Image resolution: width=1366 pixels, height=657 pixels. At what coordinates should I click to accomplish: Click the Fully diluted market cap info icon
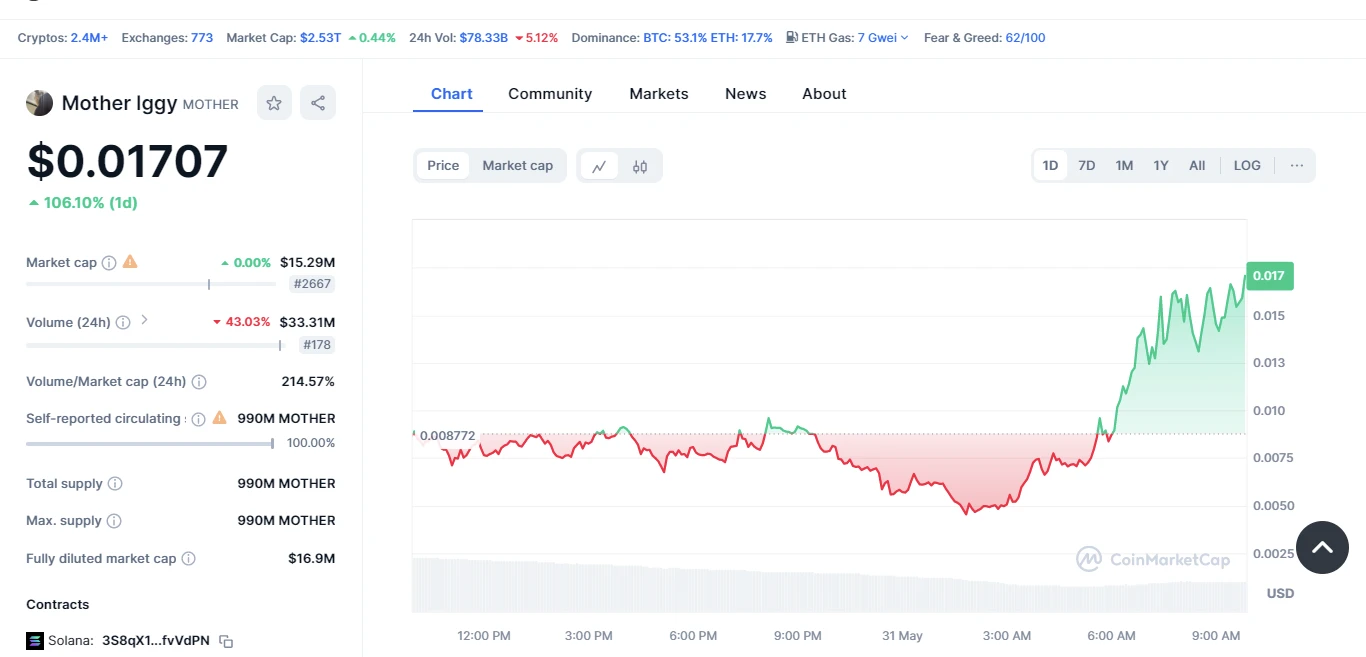(x=189, y=559)
